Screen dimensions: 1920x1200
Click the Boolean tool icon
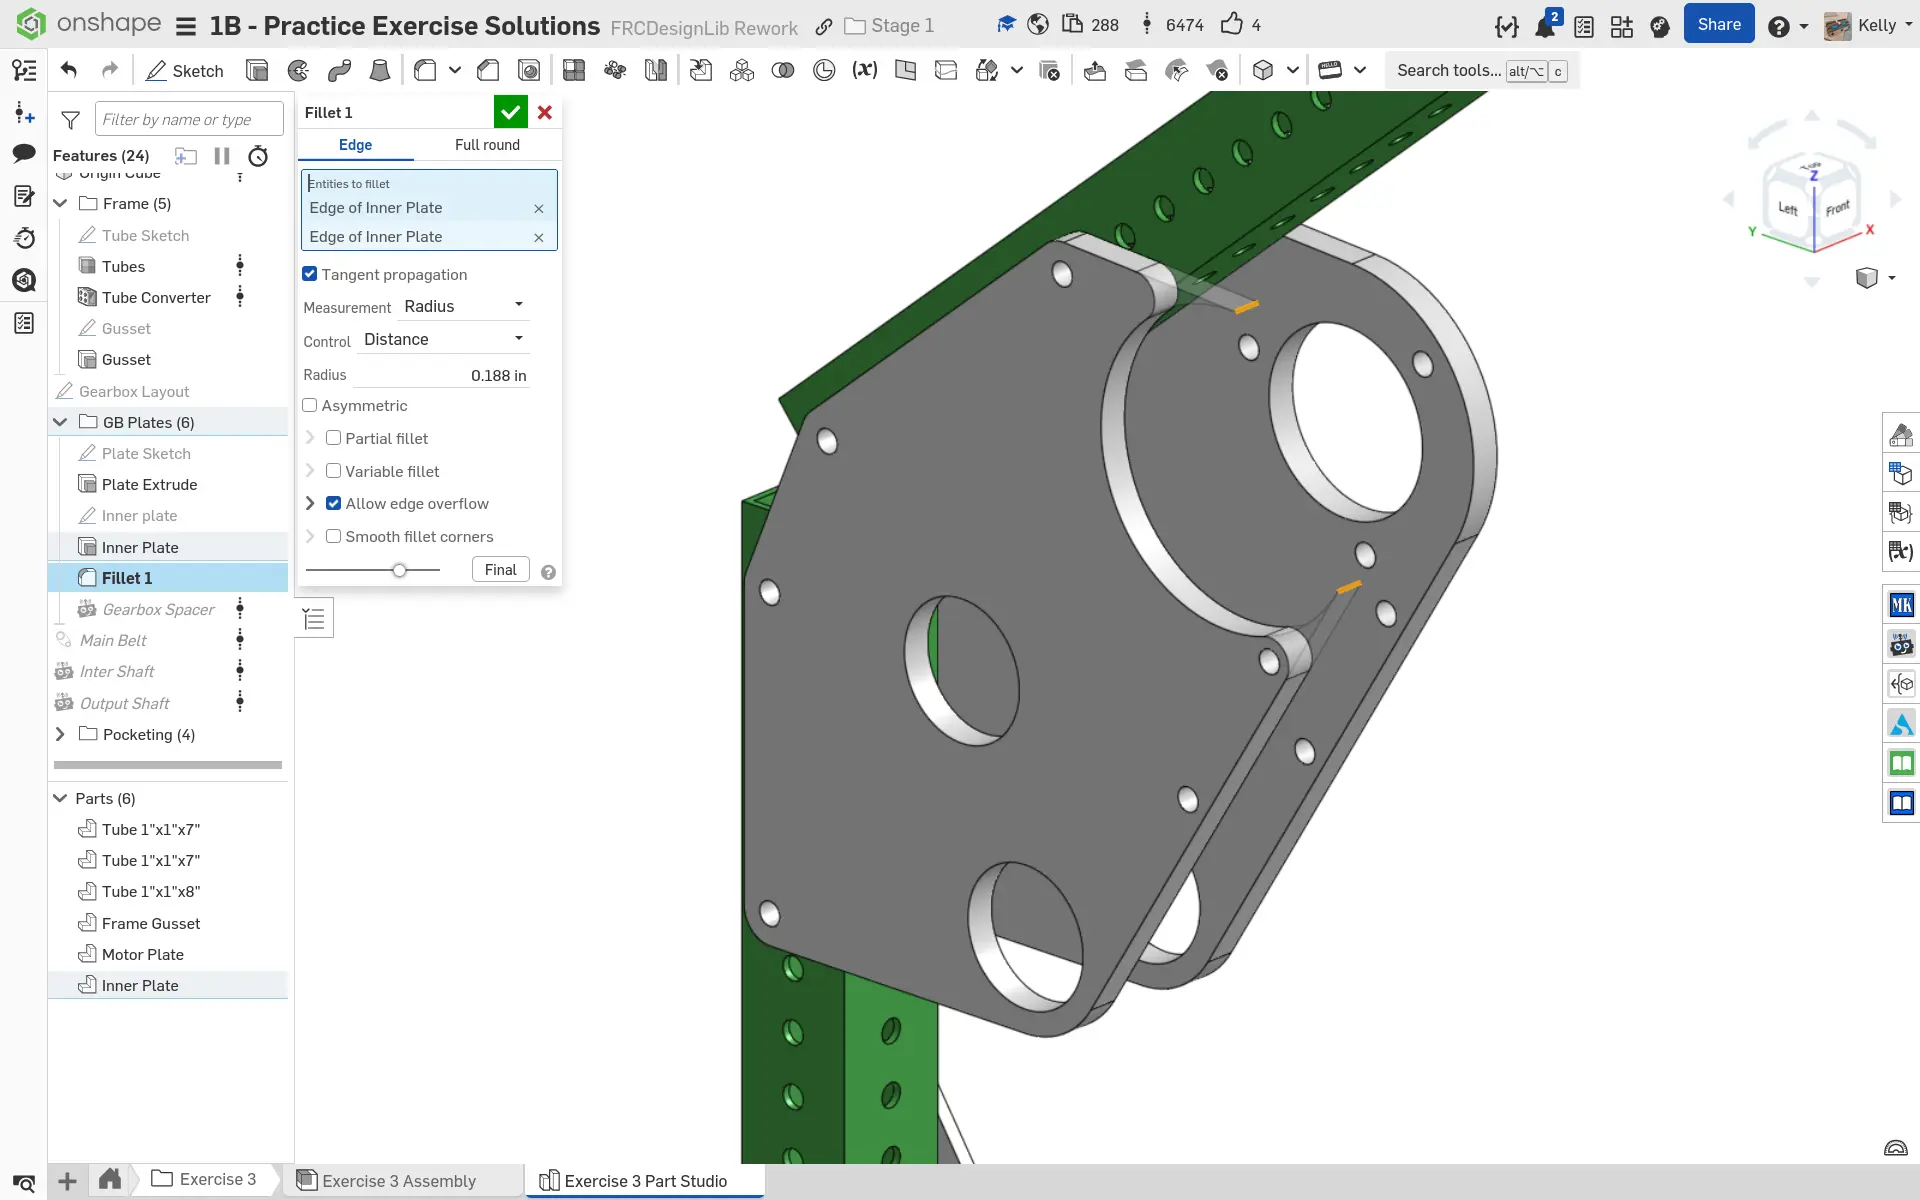[783, 70]
